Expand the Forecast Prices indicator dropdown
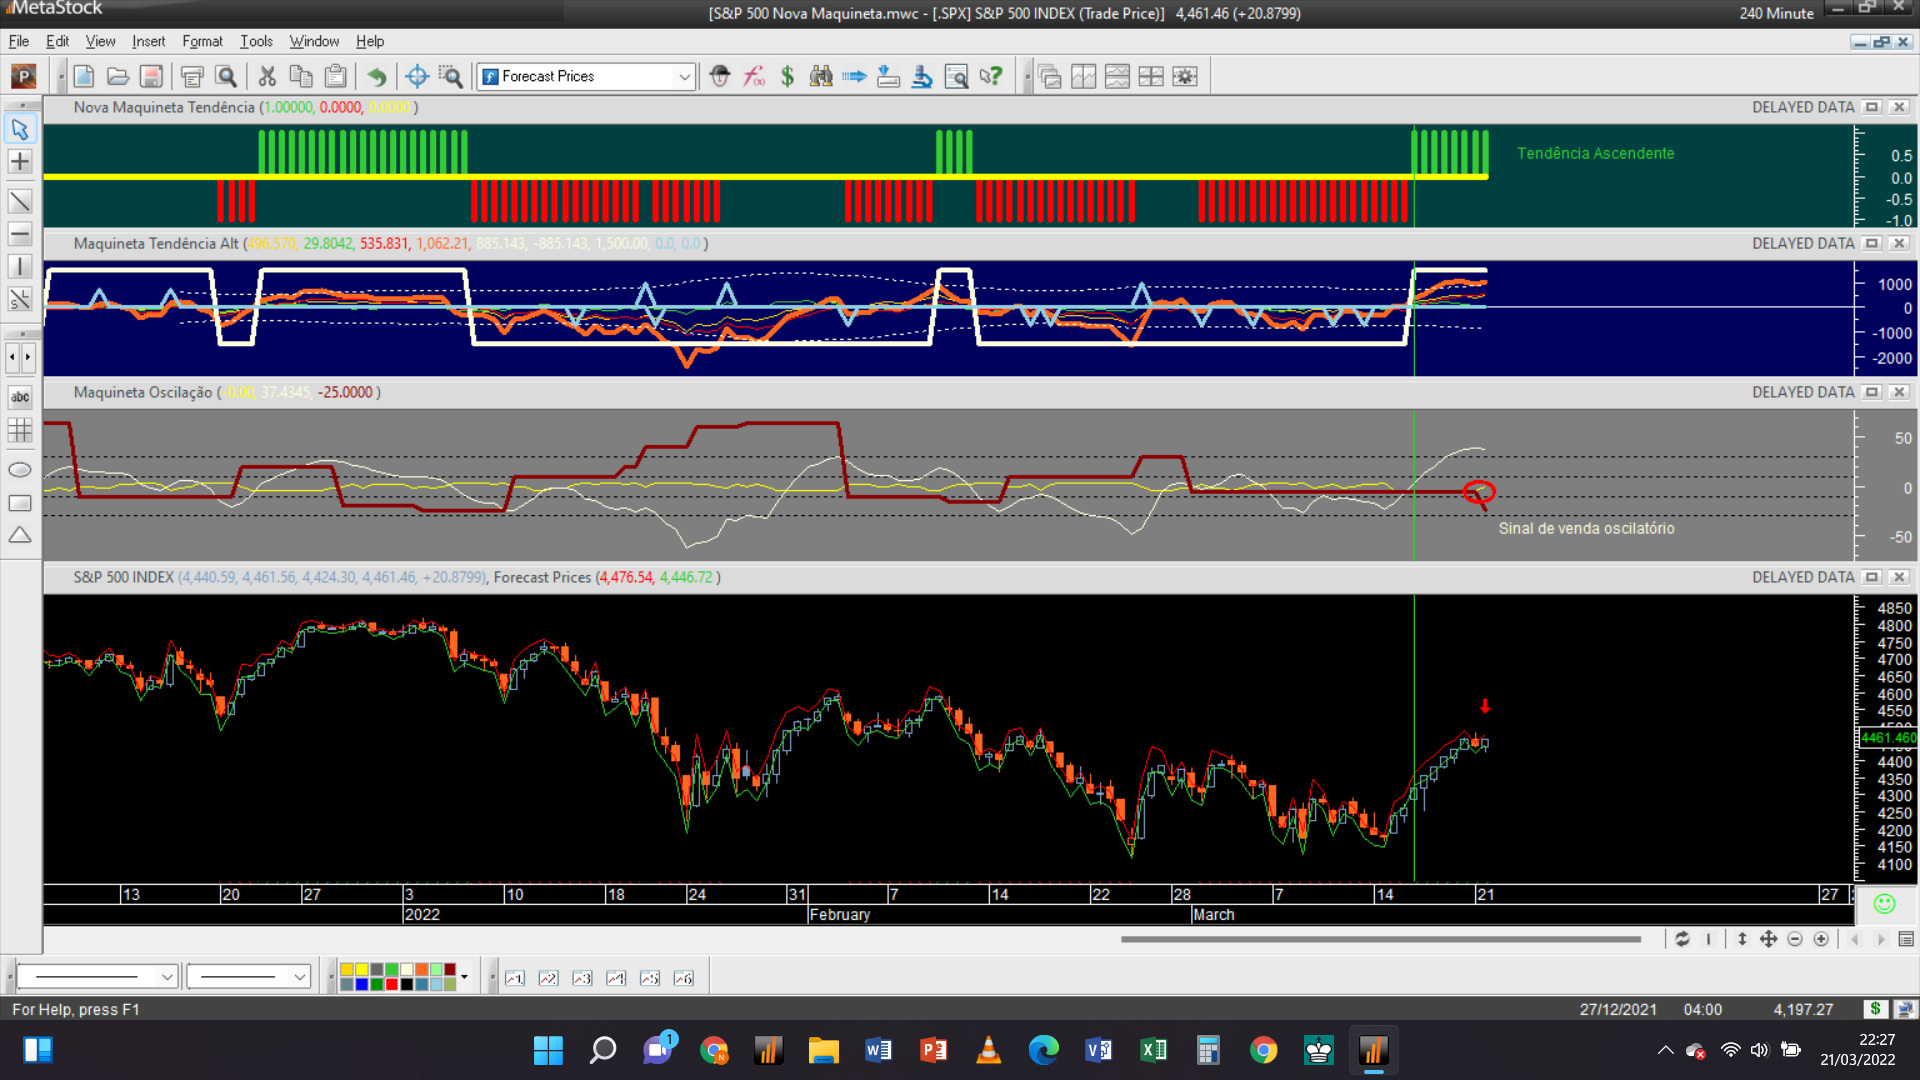1920x1080 pixels. [x=684, y=76]
